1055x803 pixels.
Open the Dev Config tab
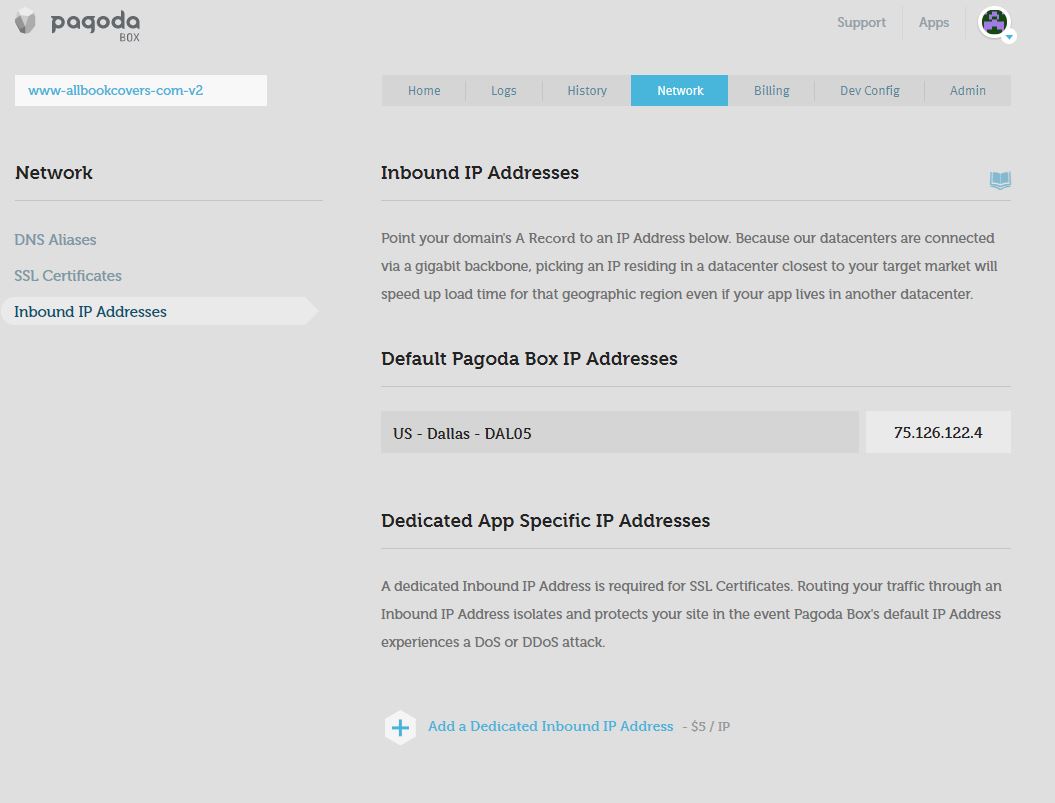coord(869,90)
